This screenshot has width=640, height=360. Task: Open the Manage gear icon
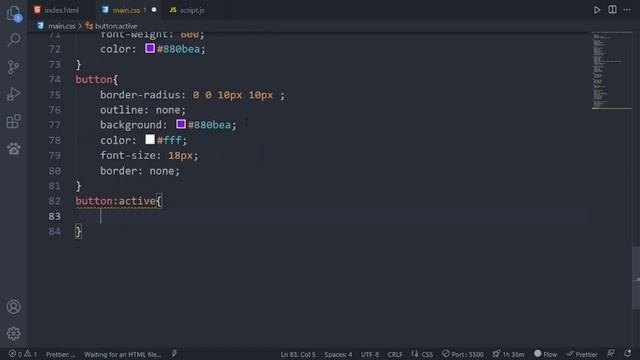point(13,333)
